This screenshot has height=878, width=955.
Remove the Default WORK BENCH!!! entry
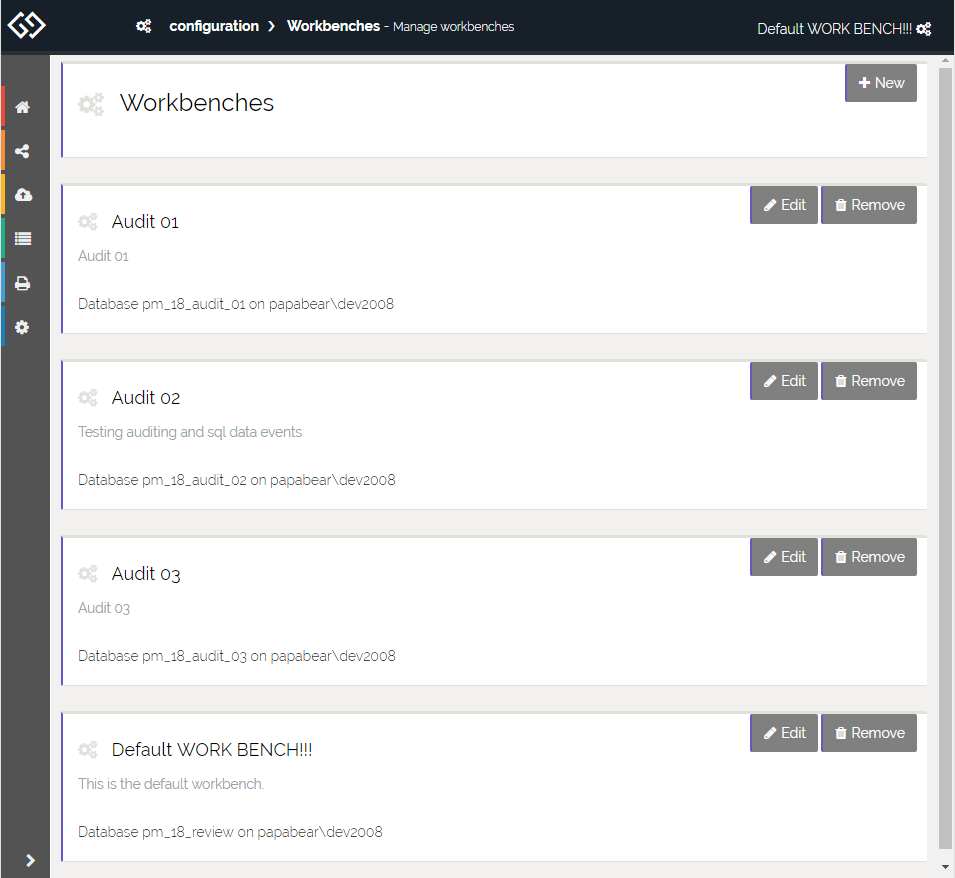point(868,733)
